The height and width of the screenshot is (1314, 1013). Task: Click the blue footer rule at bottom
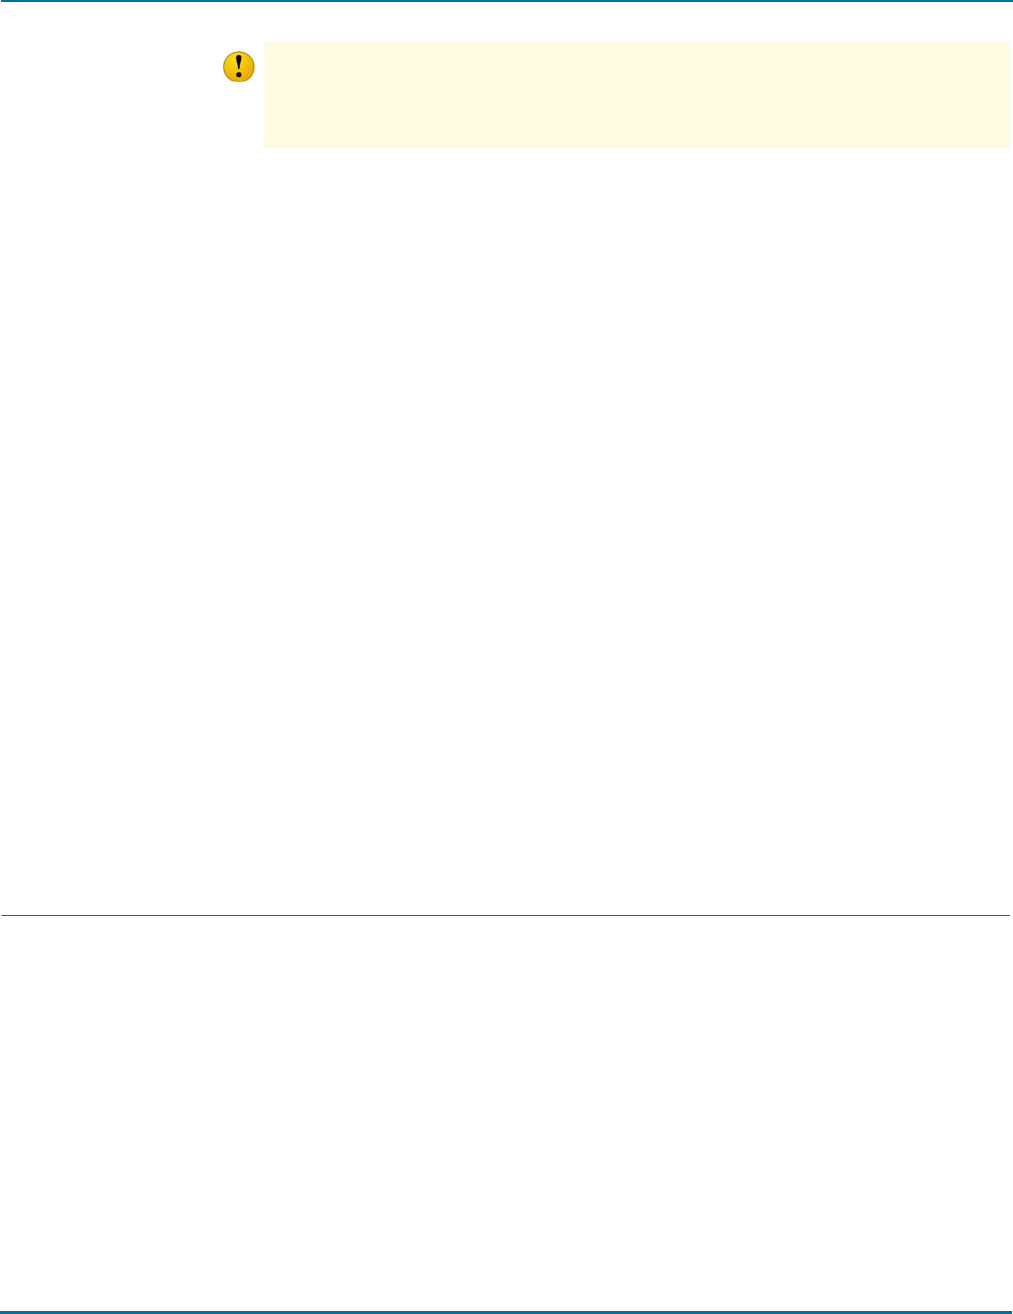pyautogui.click(x=506, y=1311)
